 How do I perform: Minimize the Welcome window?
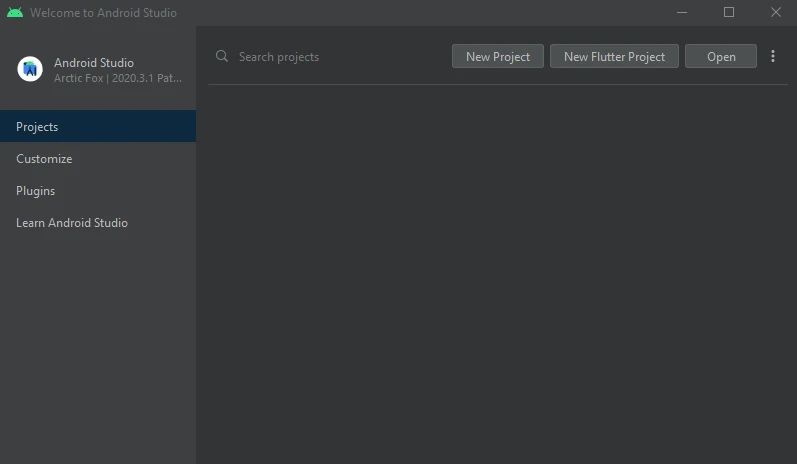click(682, 12)
